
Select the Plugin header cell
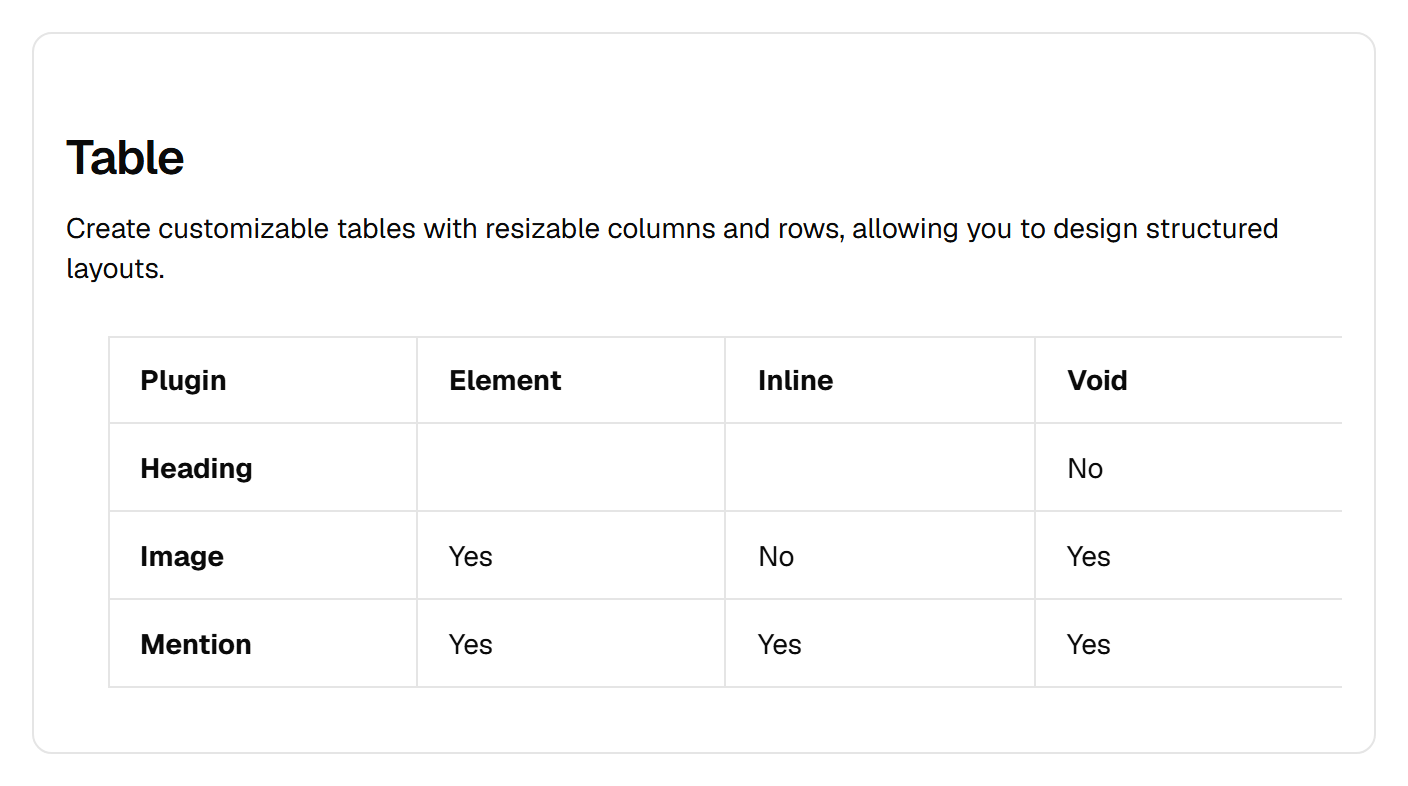coord(263,380)
